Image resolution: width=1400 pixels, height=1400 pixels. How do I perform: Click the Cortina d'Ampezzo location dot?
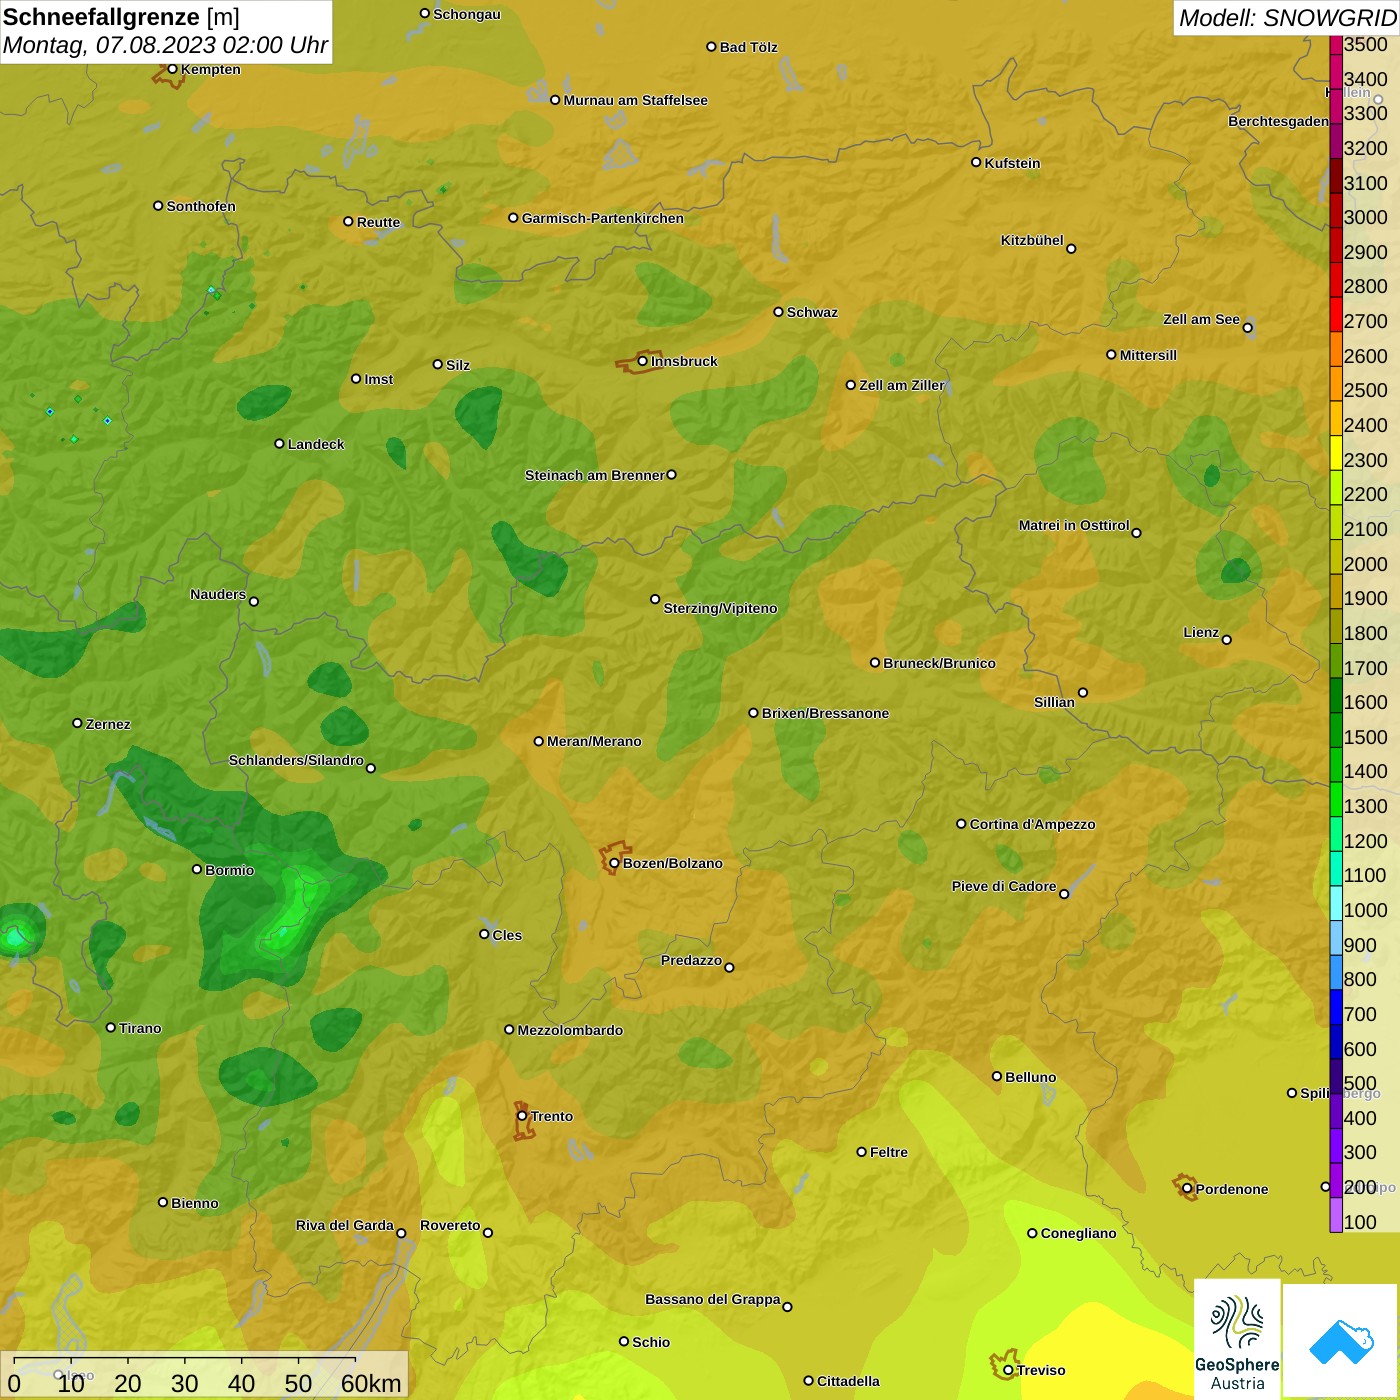(x=961, y=824)
